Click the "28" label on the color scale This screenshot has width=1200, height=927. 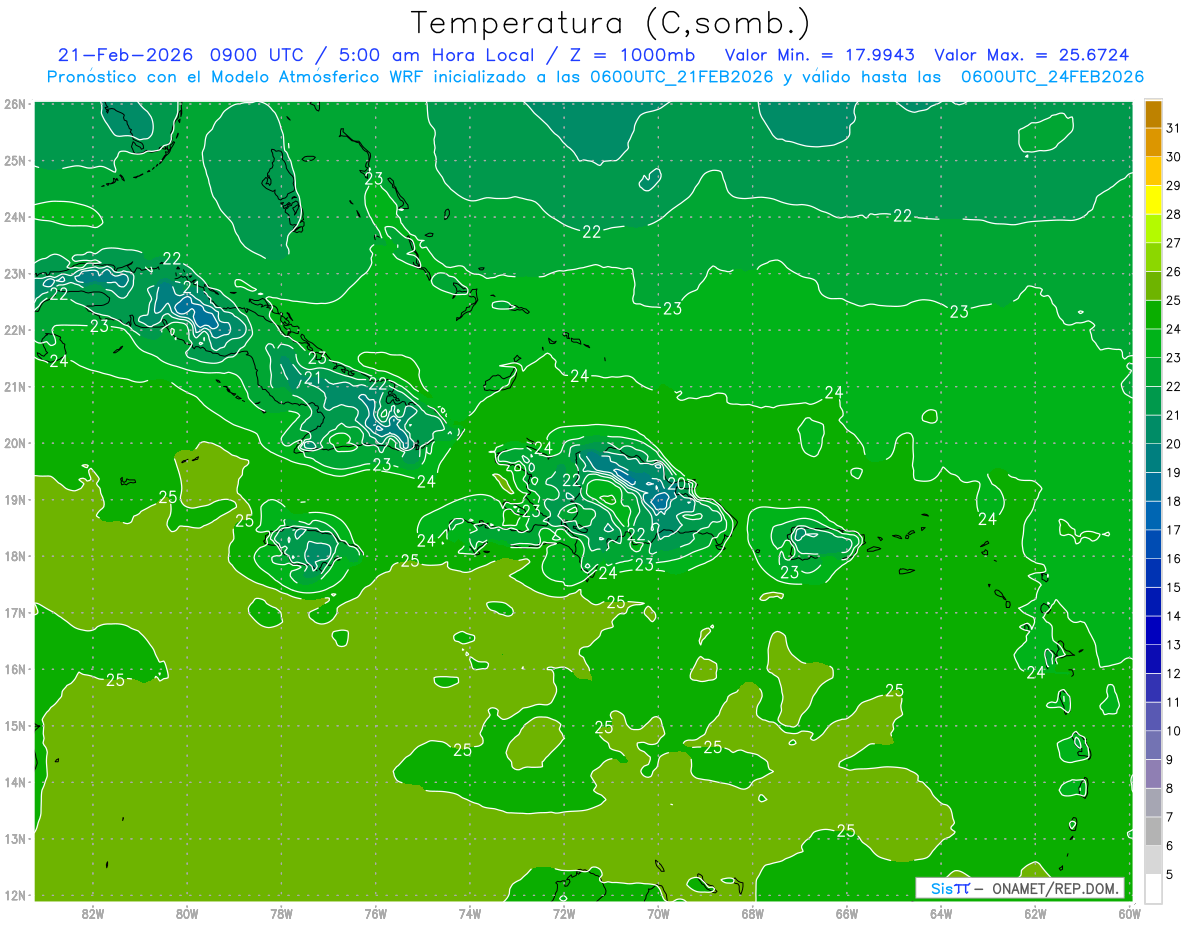point(1173,214)
